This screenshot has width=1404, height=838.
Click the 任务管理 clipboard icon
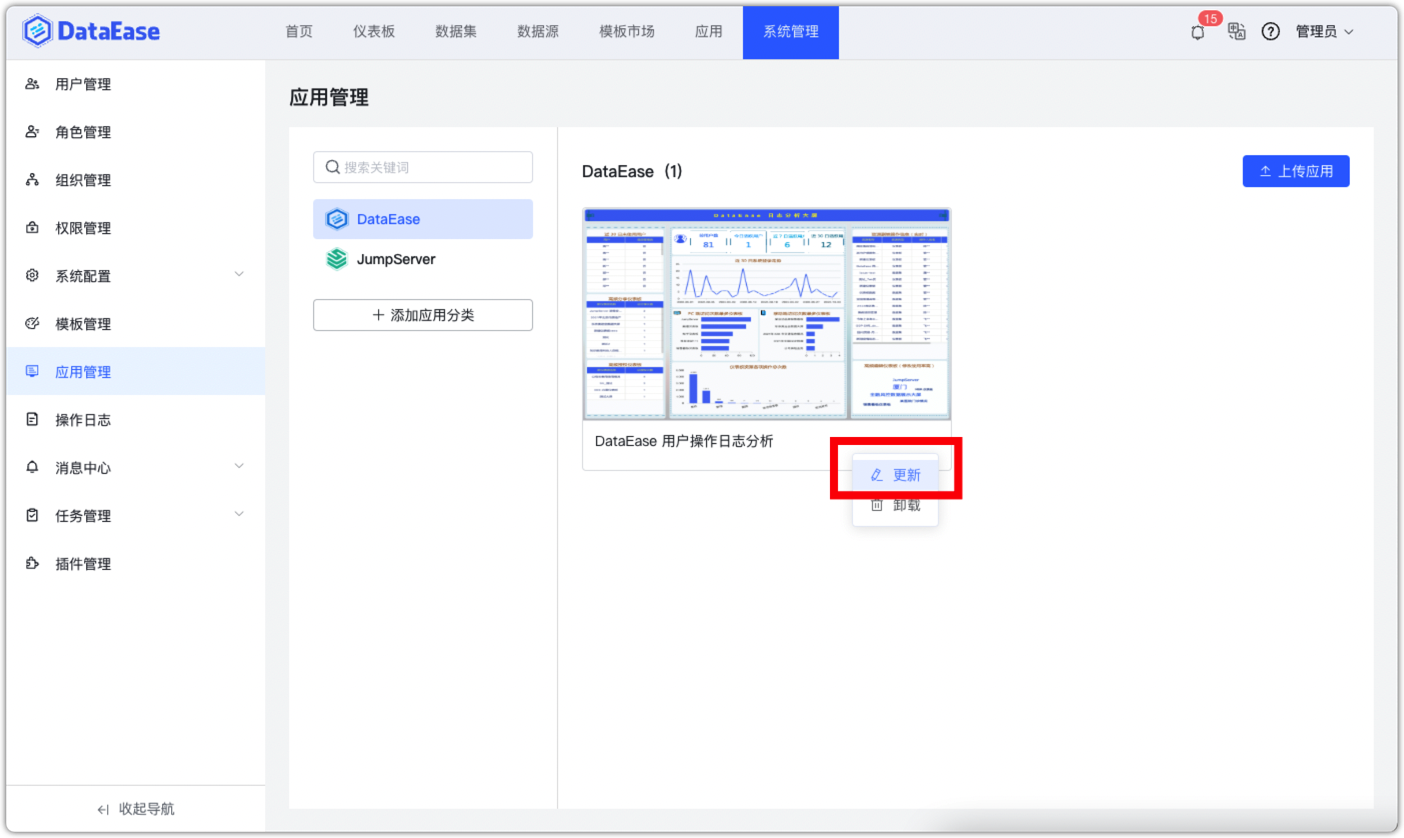[x=32, y=516]
